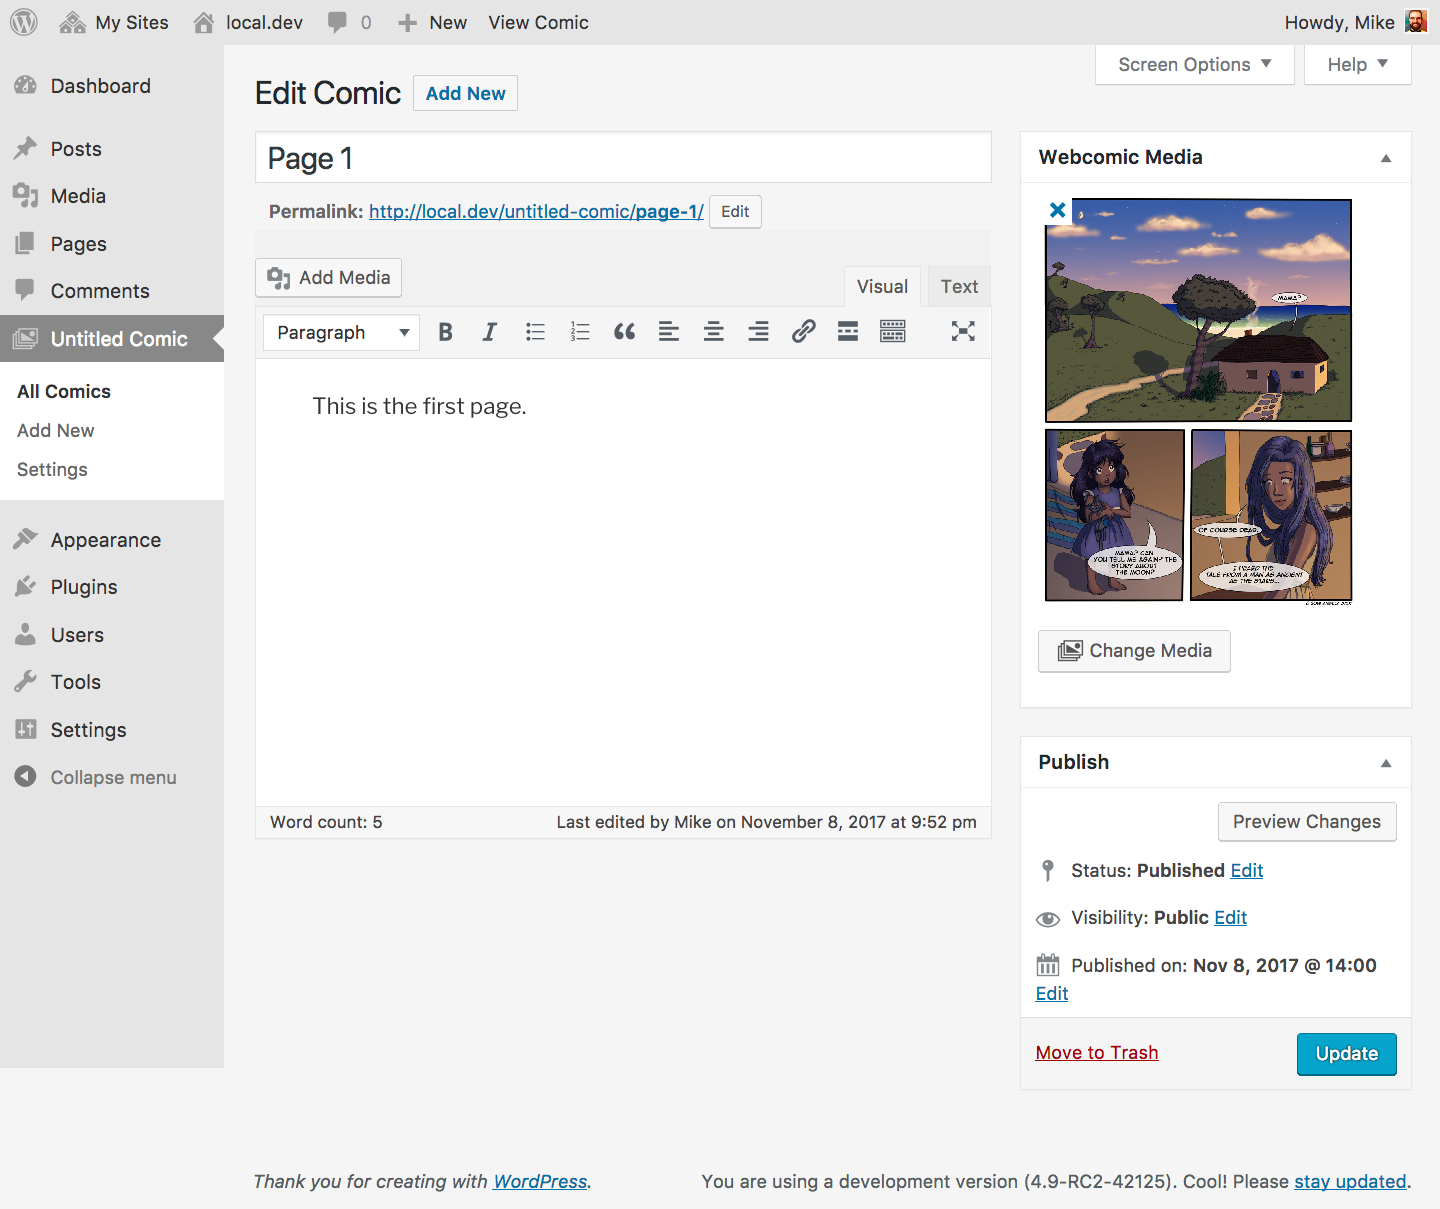Apply blockquote formatting

624,332
